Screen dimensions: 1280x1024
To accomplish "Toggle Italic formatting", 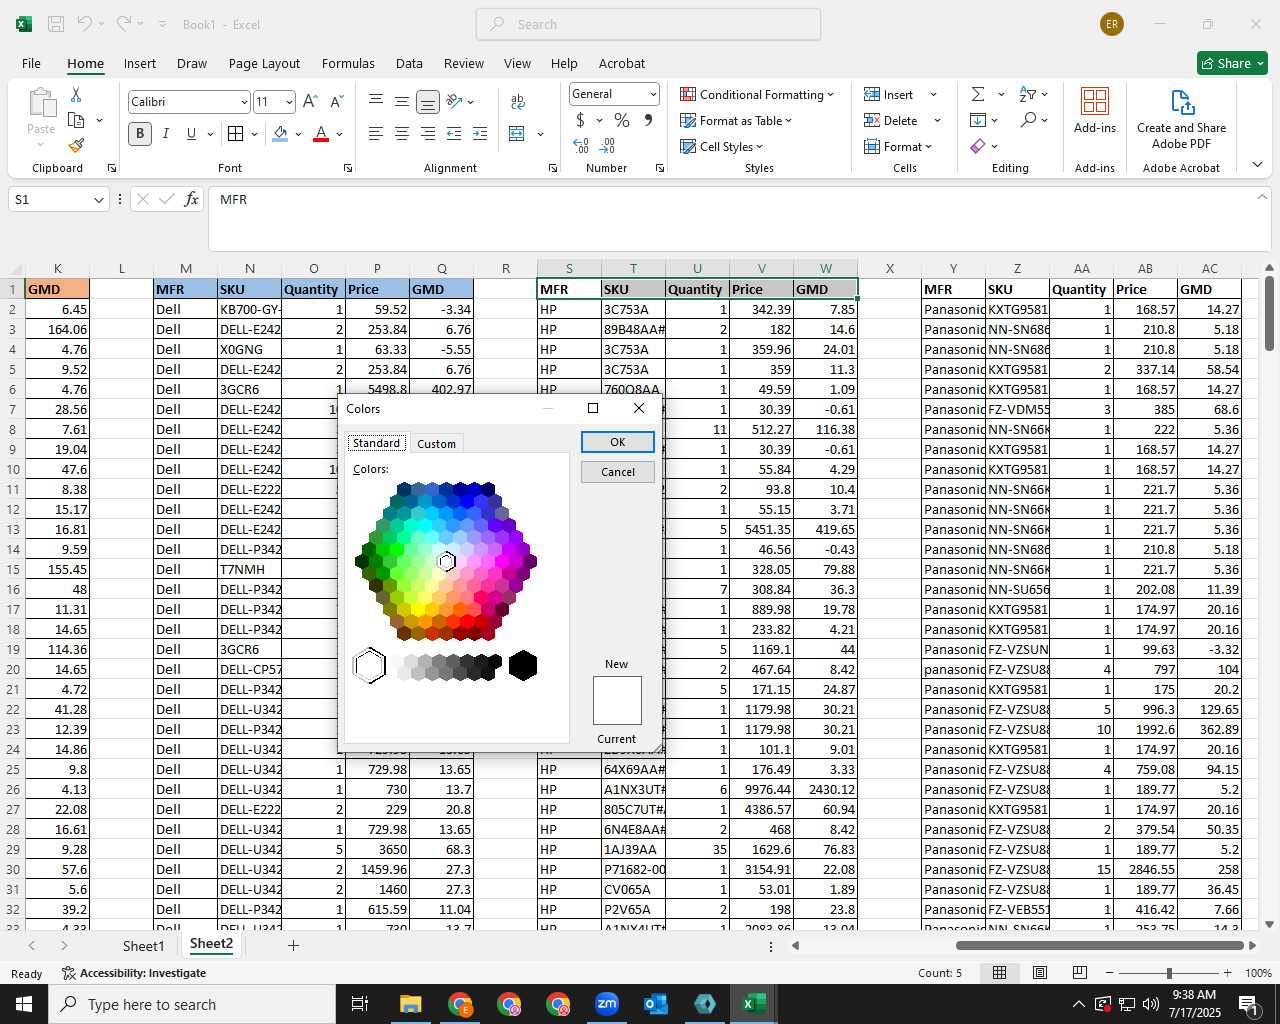I will tap(166, 133).
